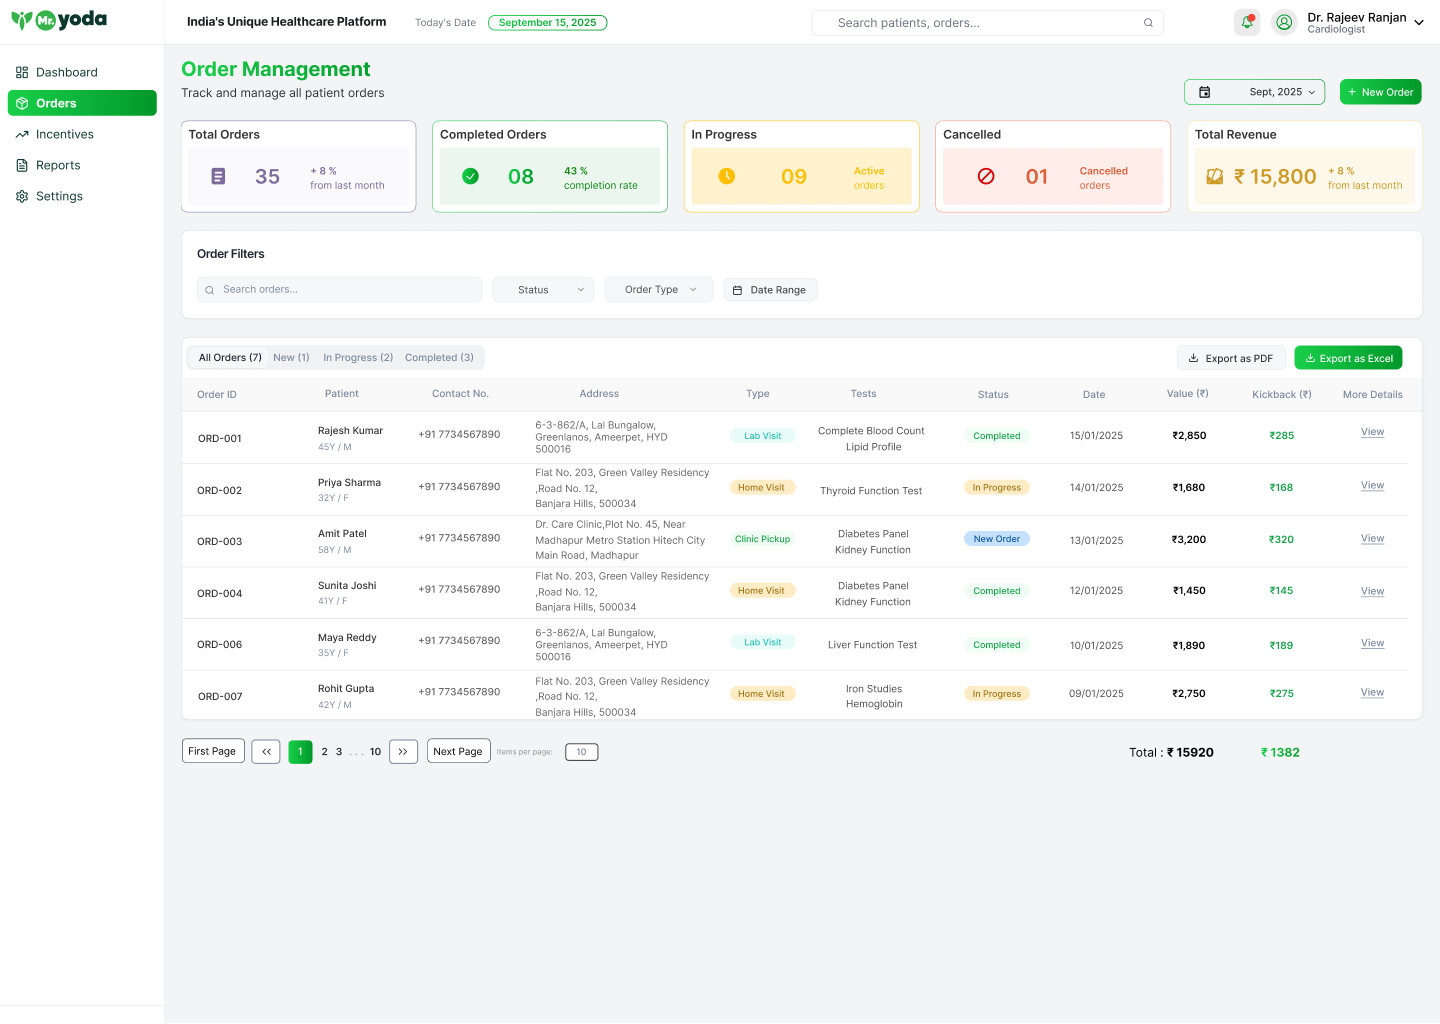View details for order ORD-003
Screen dimensions: 1440x1024
[1372, 539]
